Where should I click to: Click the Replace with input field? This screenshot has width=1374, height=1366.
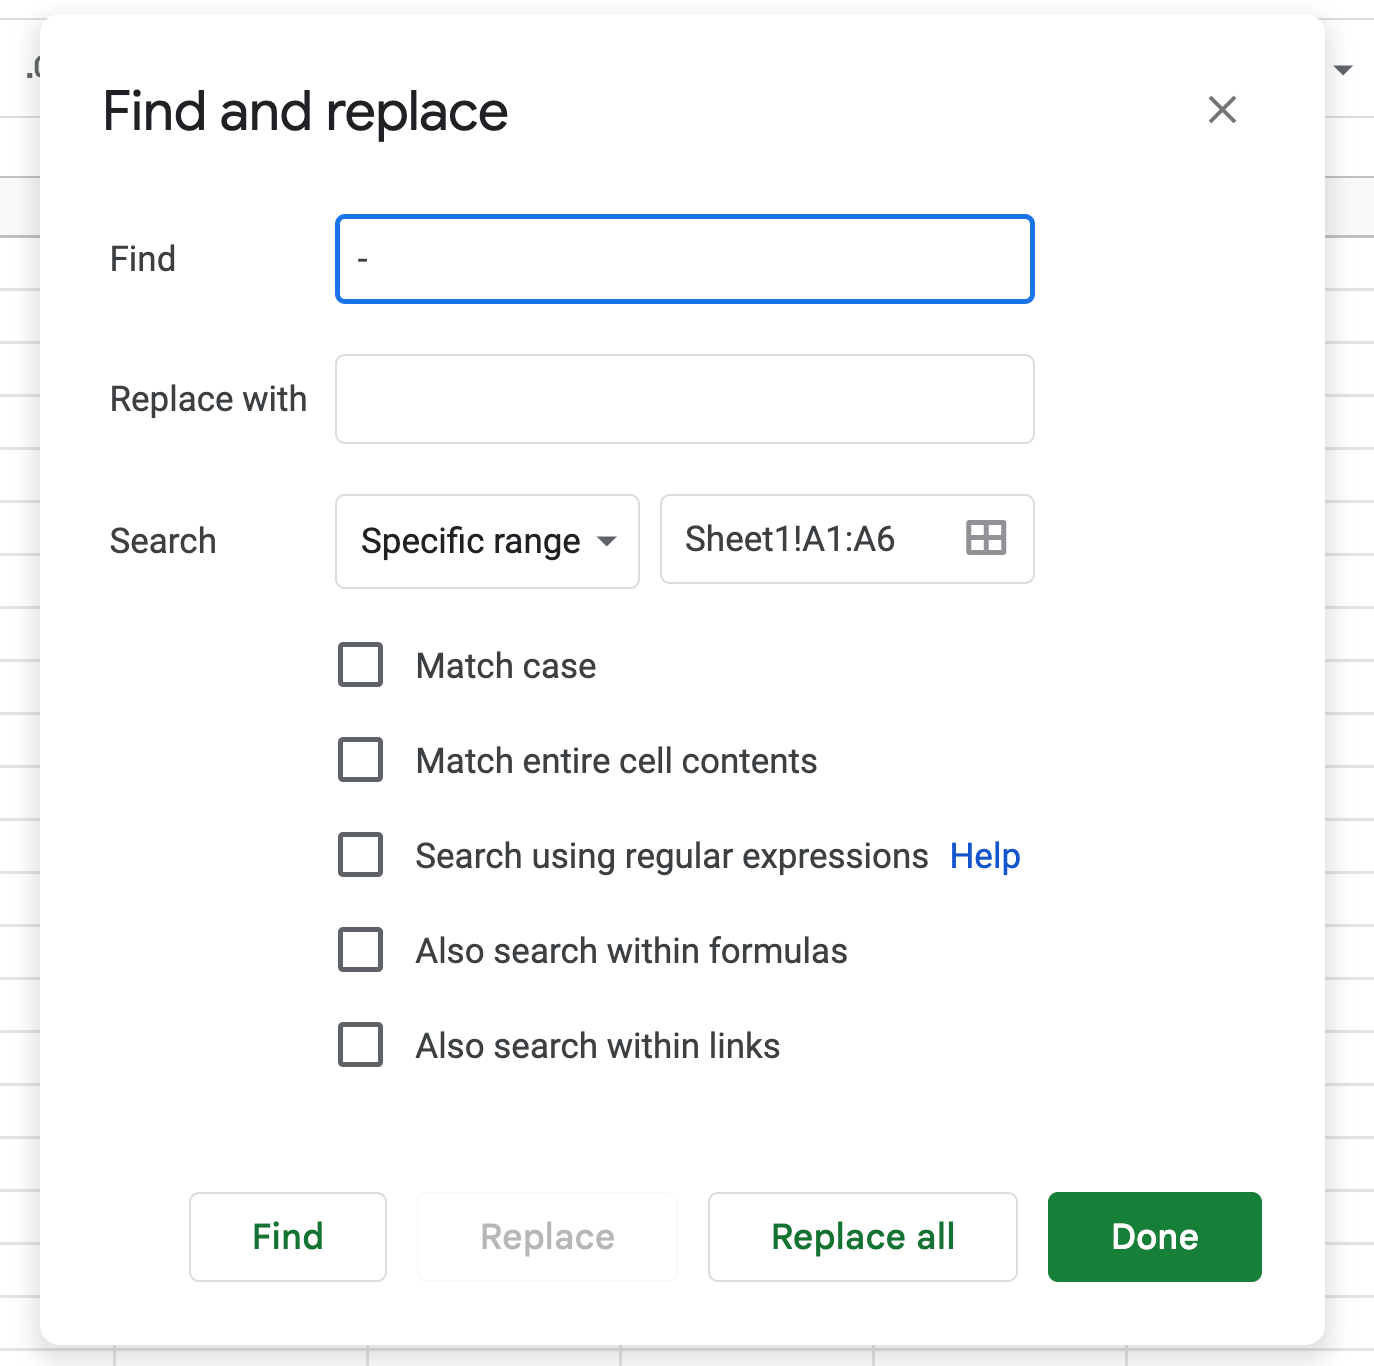click(x=684, y=399)
